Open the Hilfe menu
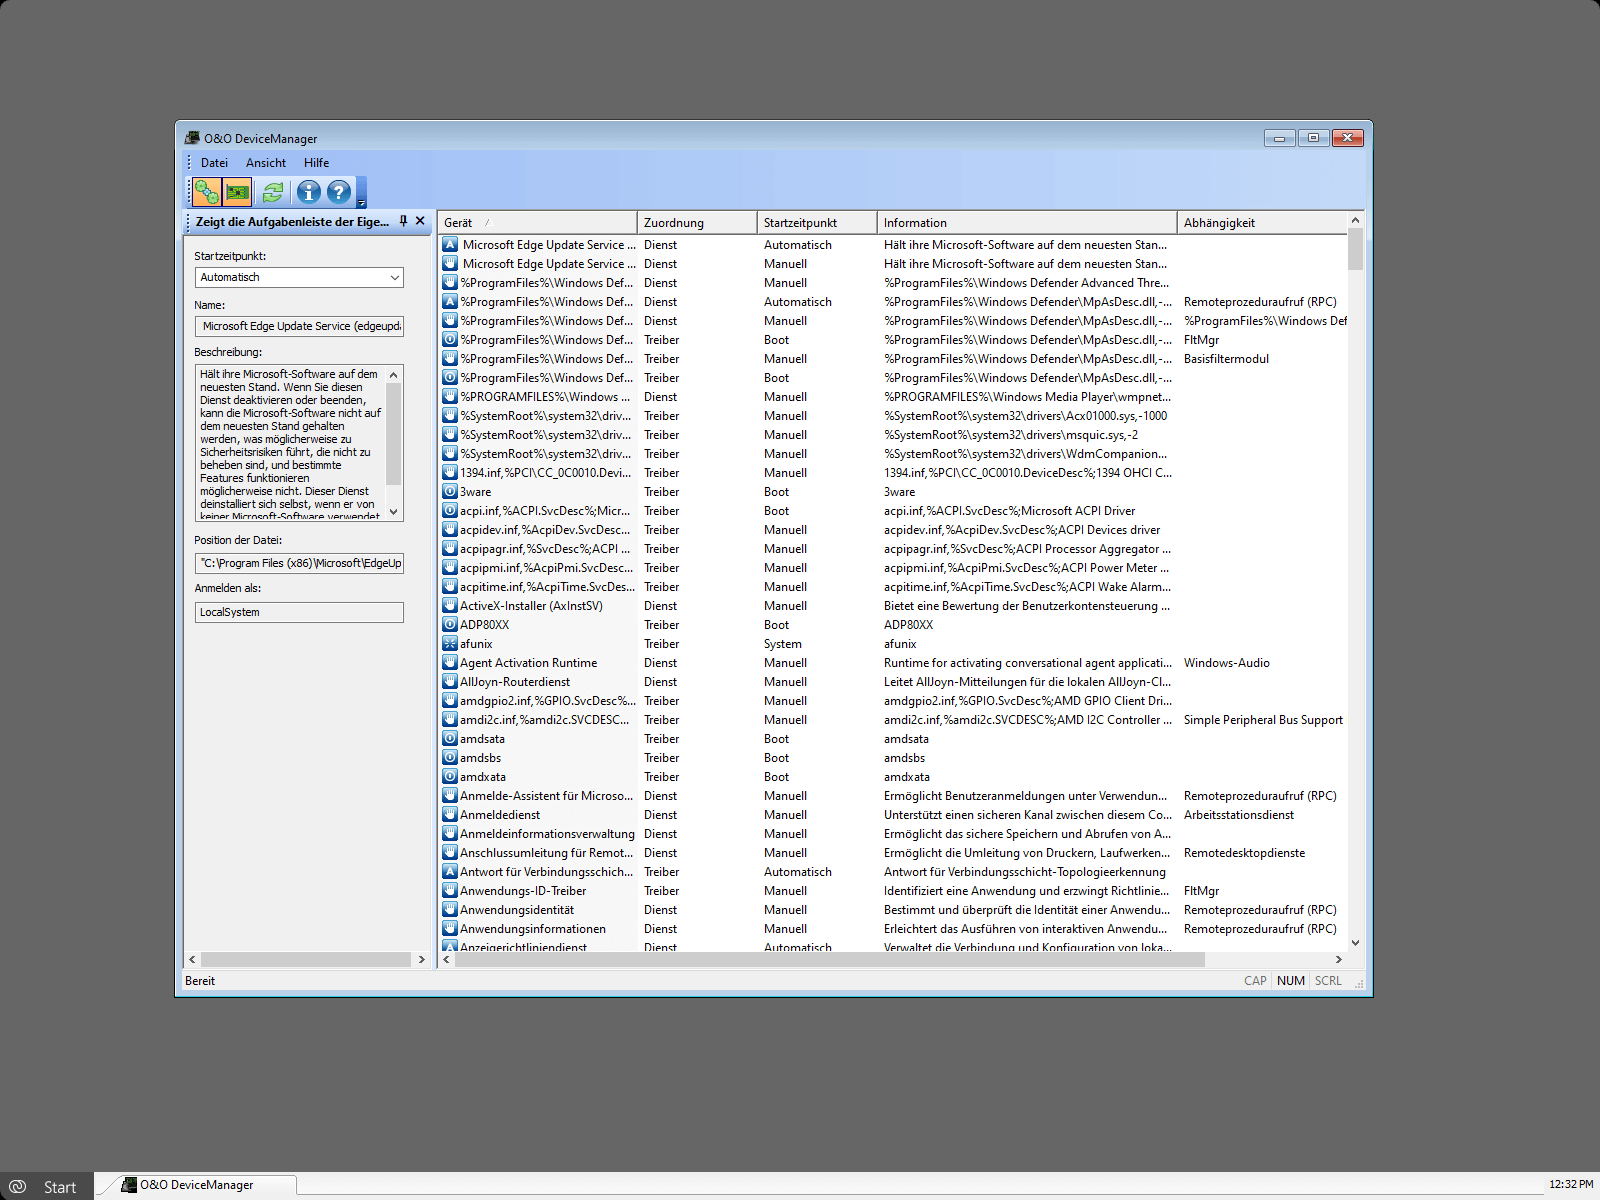1600x1200 pixels. point(316,163)
